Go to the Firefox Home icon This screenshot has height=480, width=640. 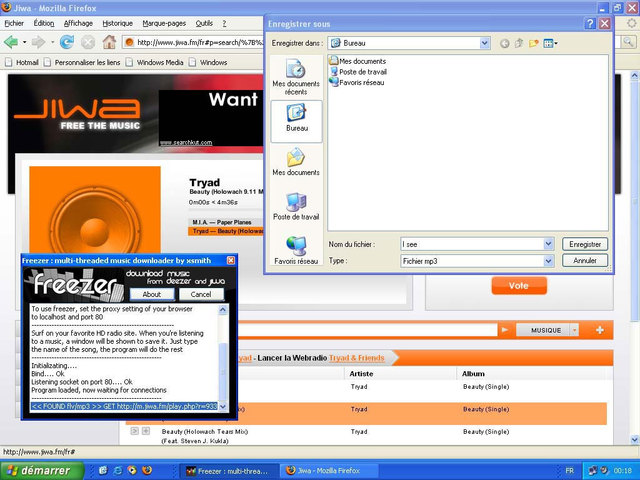click(109, 42)
